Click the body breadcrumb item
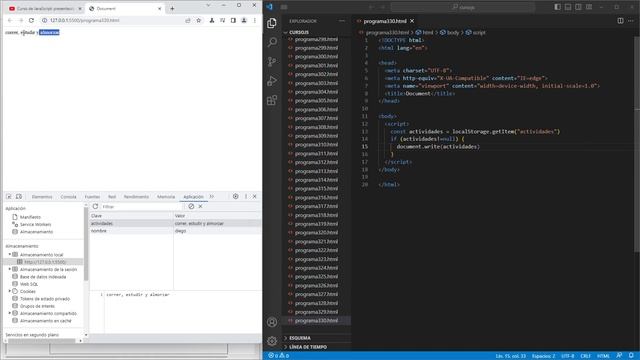 pos(449,33)
